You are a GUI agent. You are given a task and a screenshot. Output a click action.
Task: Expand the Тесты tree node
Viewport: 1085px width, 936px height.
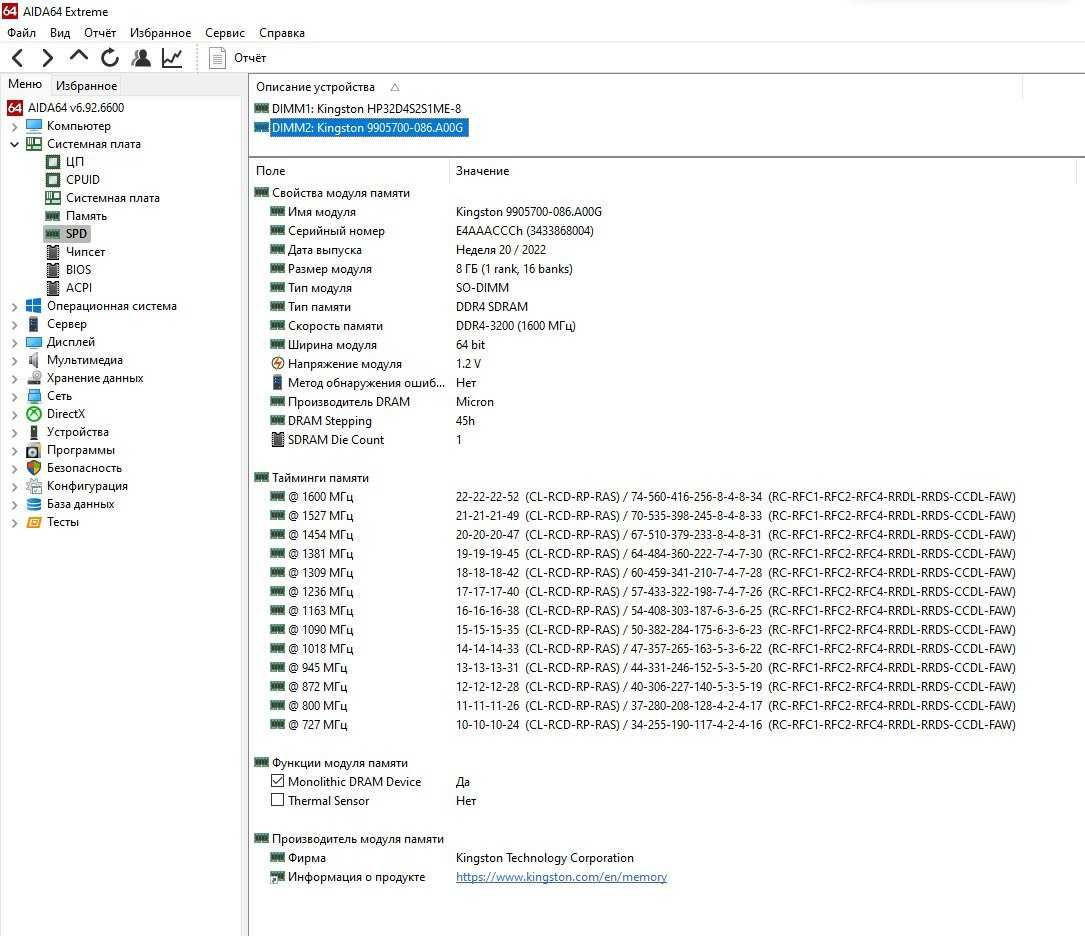[x=15, y=522]
